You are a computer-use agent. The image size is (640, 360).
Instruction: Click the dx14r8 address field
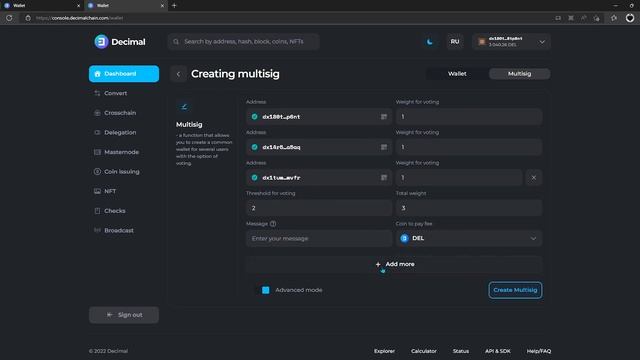319,147
